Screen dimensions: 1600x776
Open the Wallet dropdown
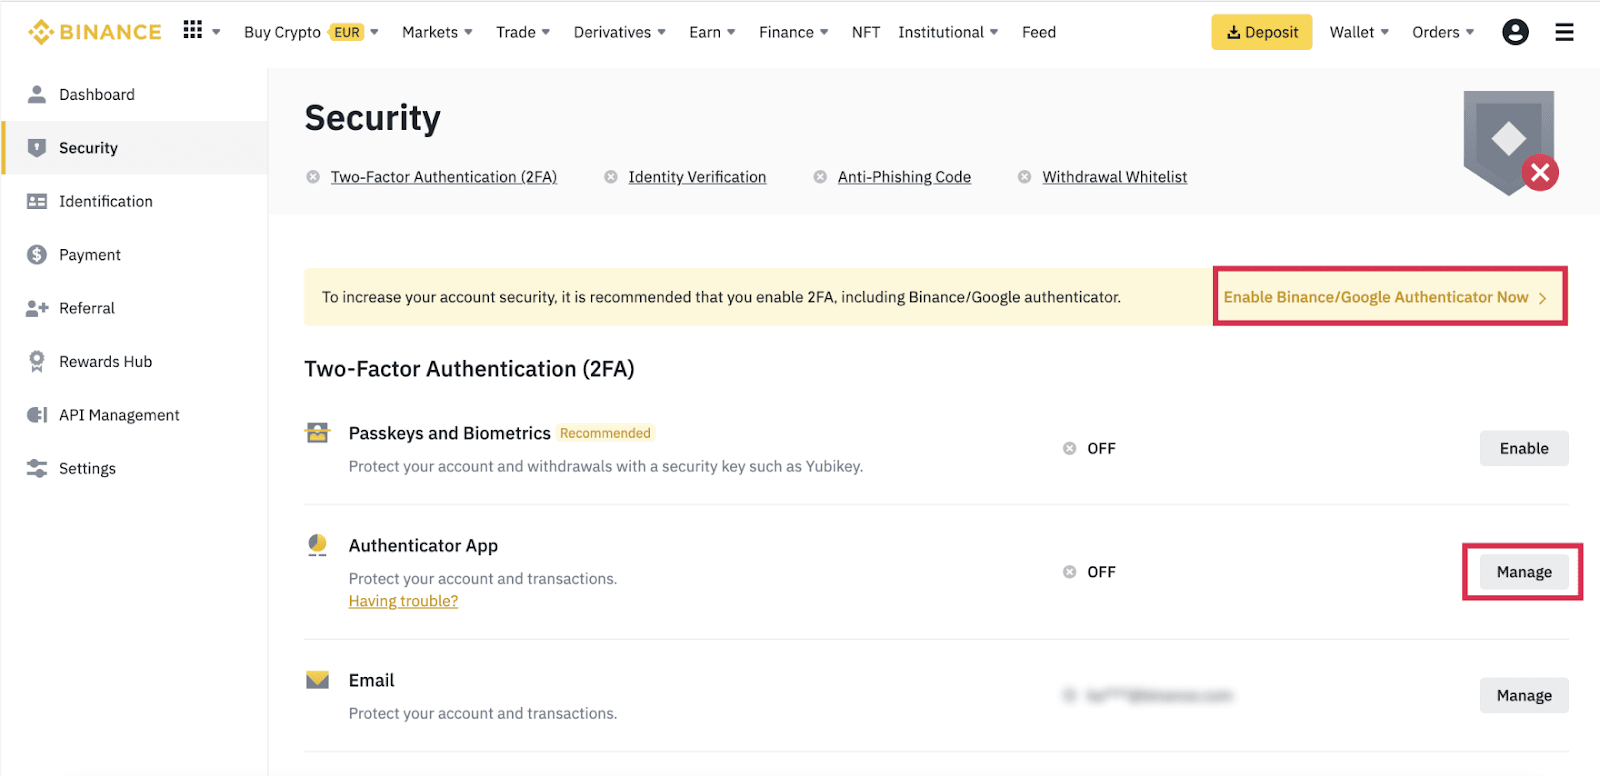click(x=1358, y=32)
